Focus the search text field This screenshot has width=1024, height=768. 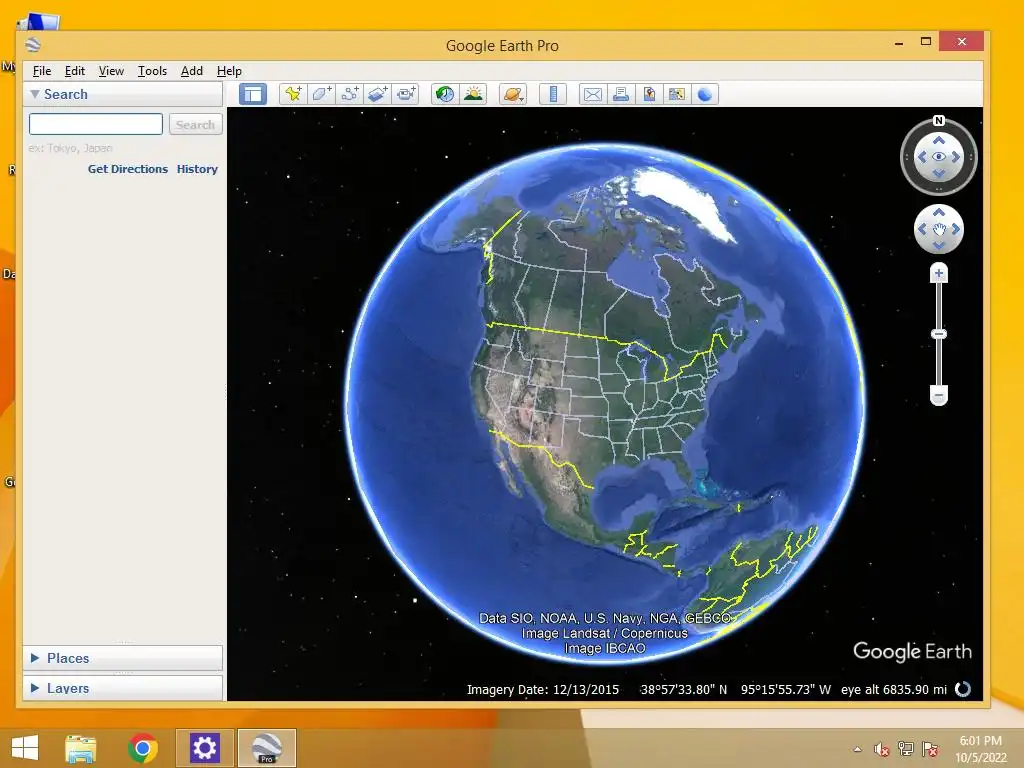coord(96,123)
